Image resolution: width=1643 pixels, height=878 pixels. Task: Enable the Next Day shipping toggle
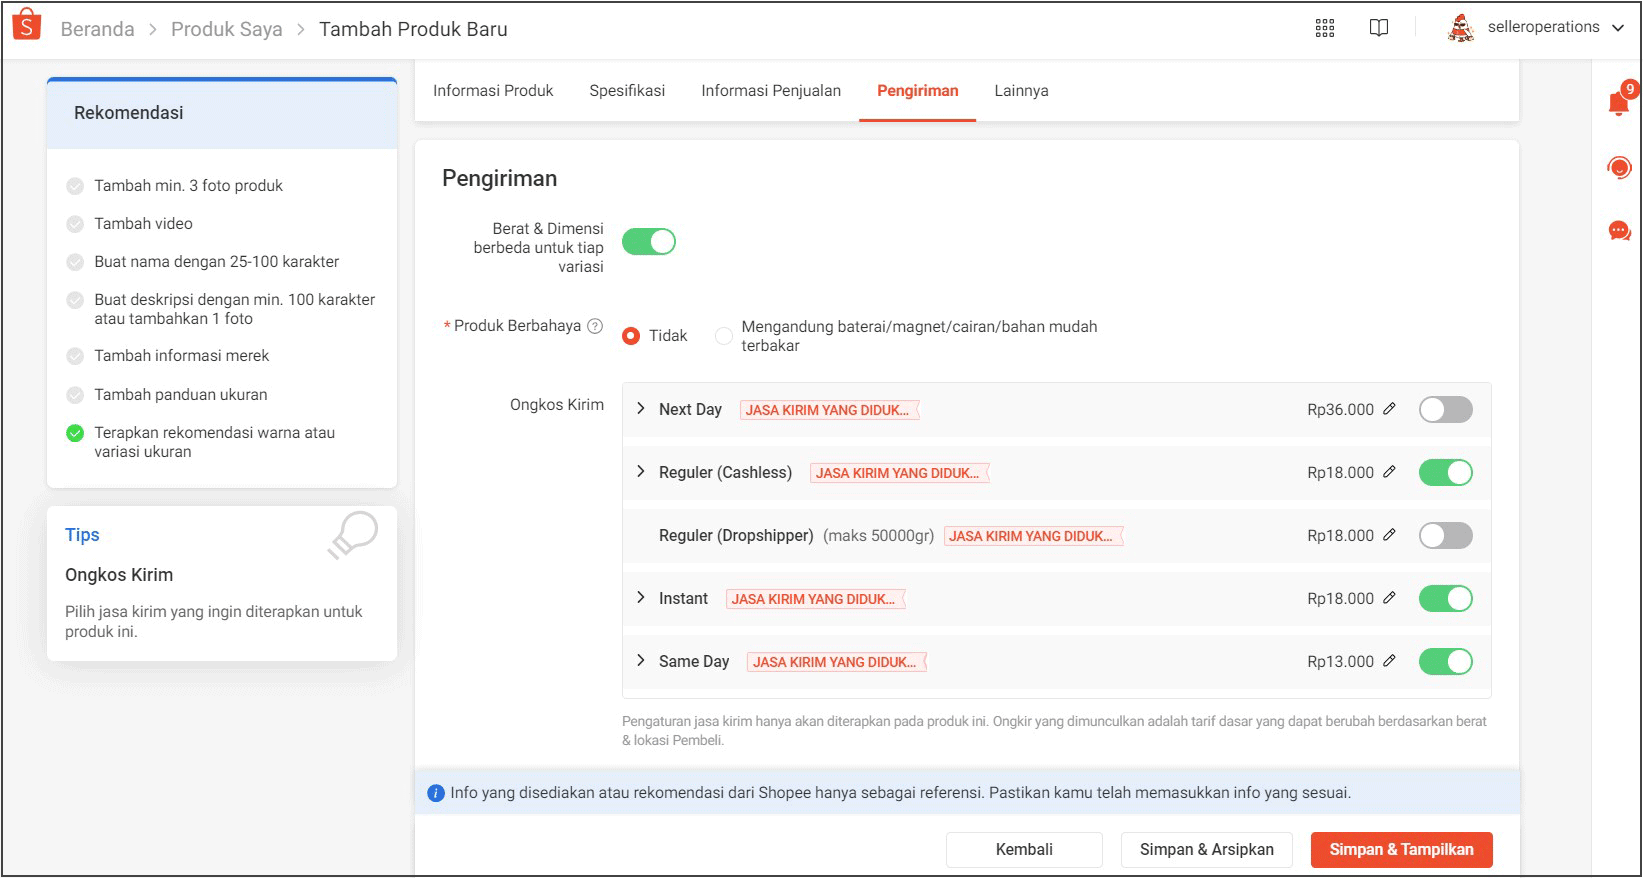[1446, 409]
